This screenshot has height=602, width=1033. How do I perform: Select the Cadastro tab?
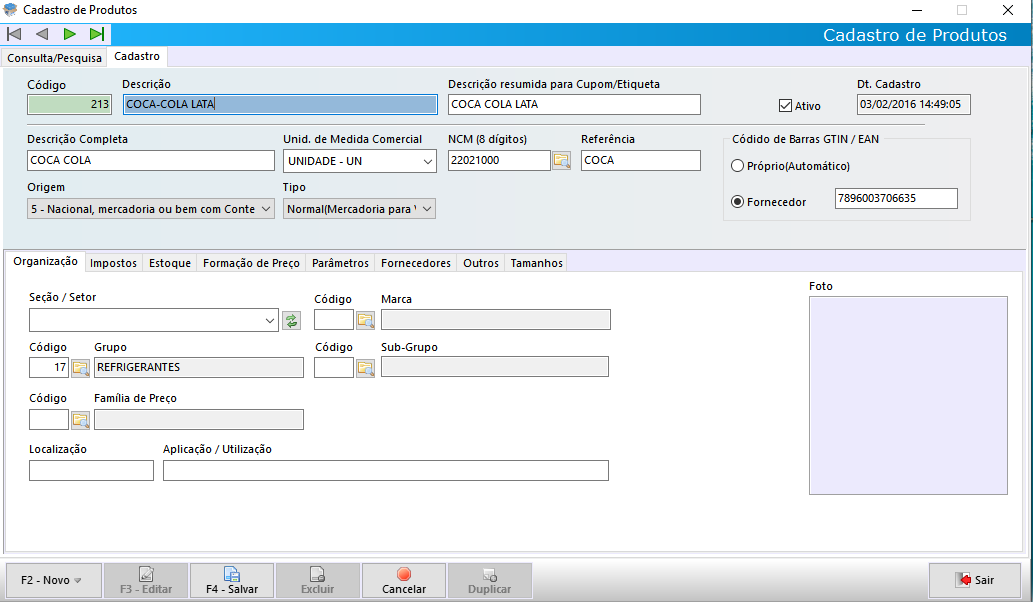click(137, 57)
